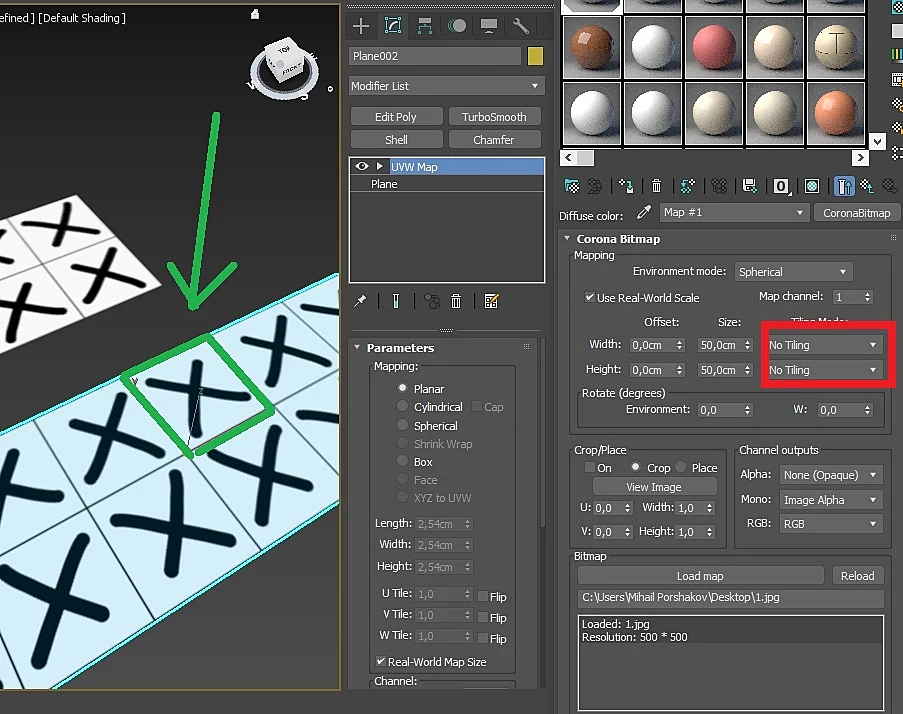Open the Environment mode Spherical dropdown
This screenshot has width=903, height=714.
(794, 272)
